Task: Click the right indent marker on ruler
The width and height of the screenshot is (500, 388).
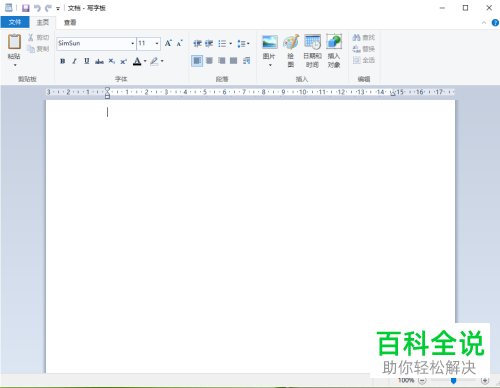Action: [x=393, y=94]
